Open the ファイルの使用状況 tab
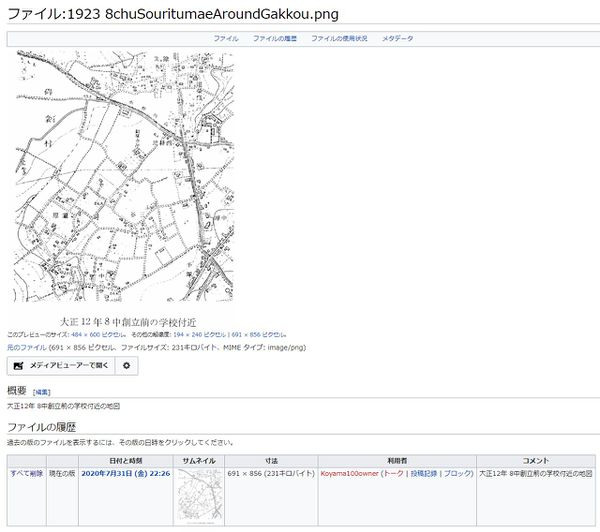This screenshot has width=600, height=532. (x=339, y=38)
